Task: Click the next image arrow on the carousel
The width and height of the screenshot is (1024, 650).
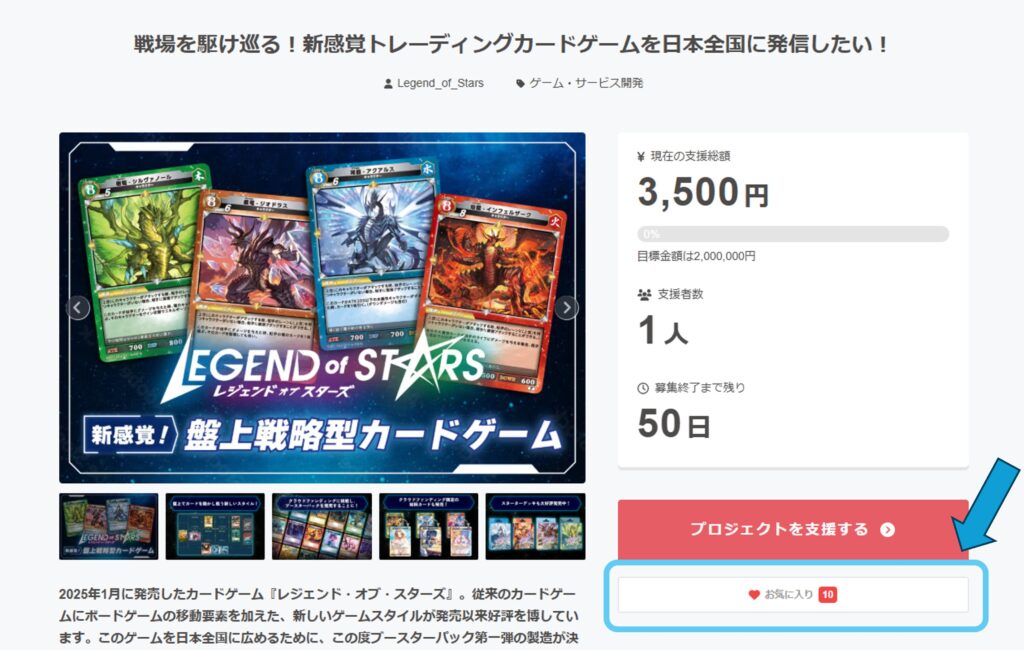Action: click(567, 307)
